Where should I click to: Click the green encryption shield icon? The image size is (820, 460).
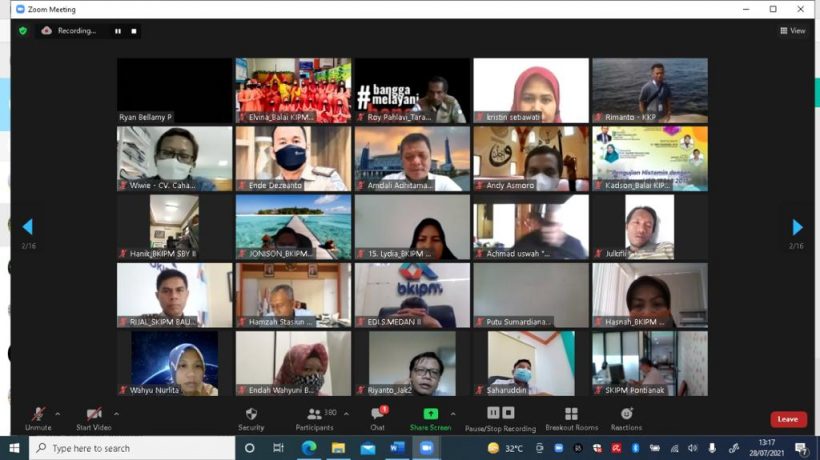tap(23, 31)
